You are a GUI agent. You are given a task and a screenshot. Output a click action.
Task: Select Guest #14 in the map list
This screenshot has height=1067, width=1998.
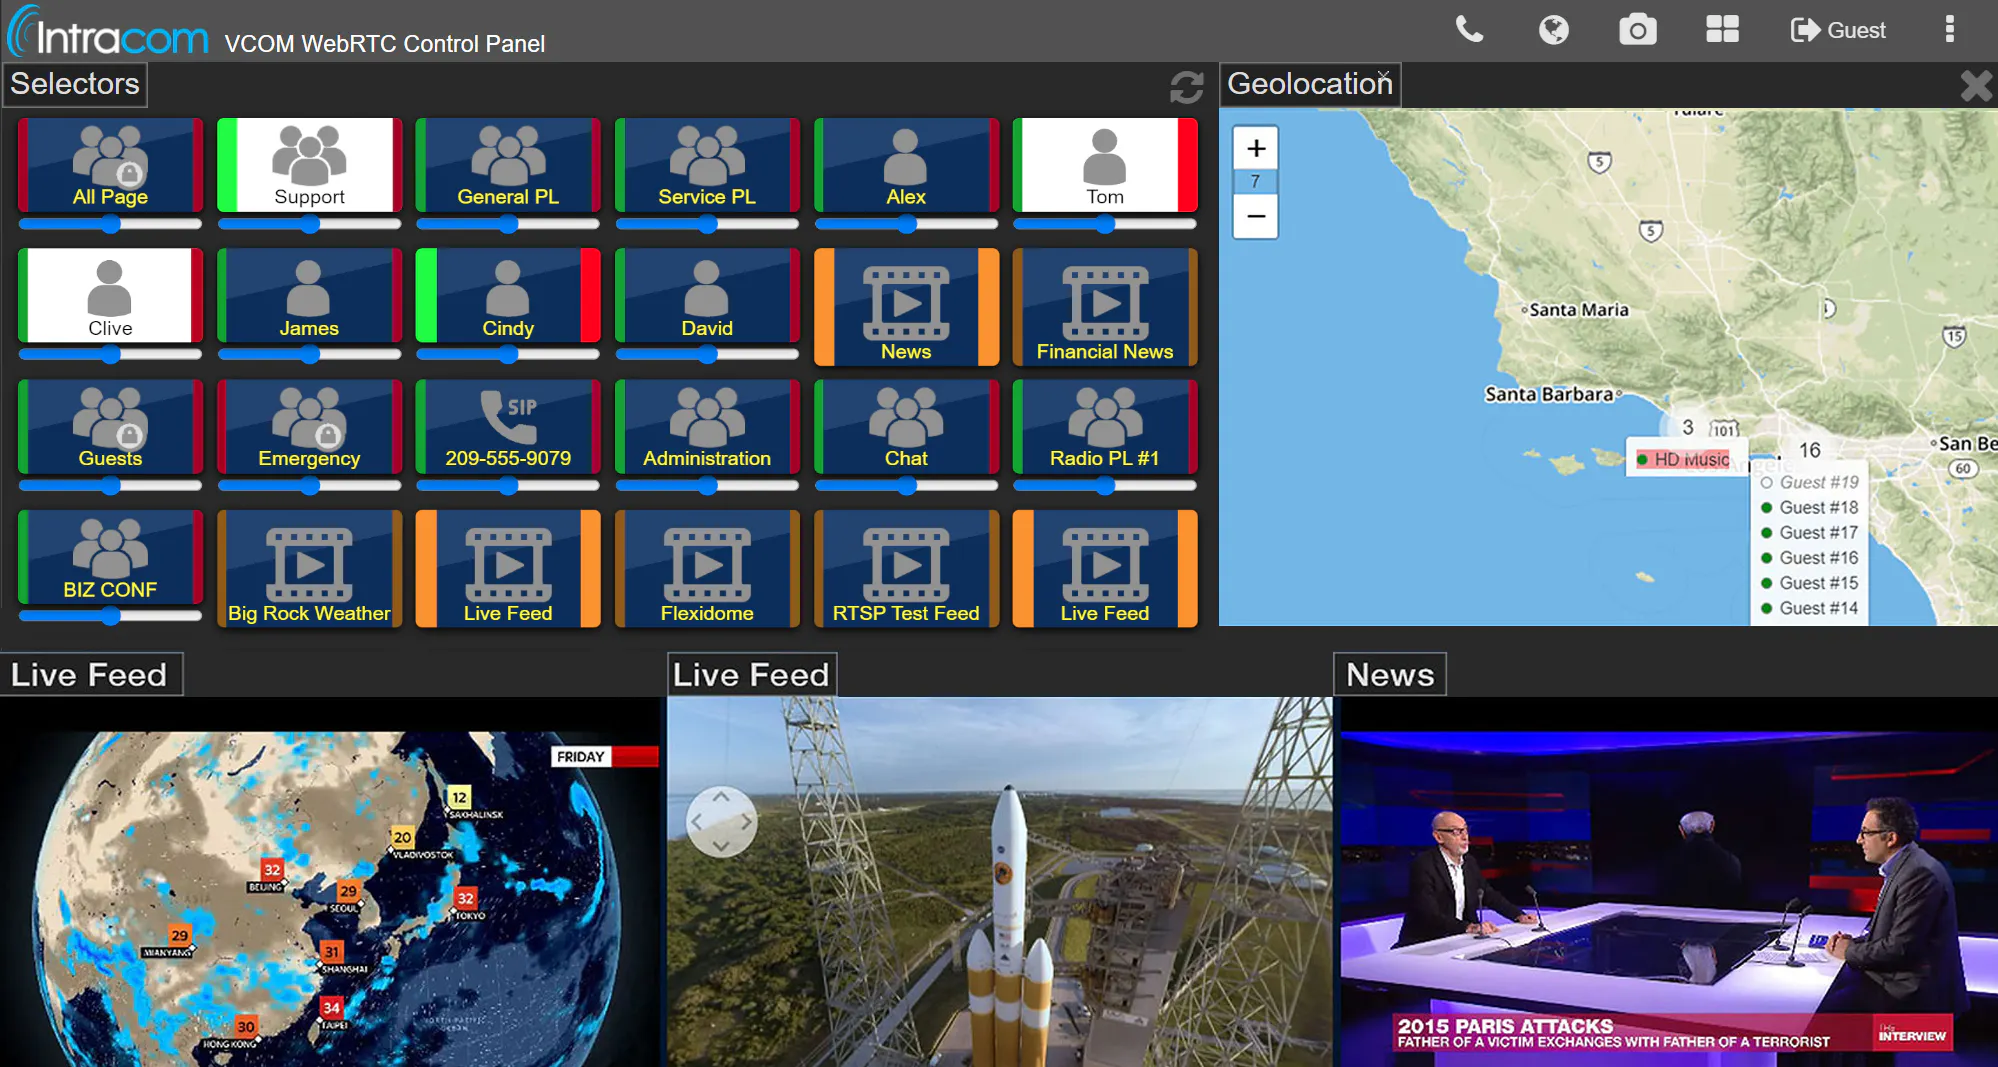coord(1810,607)
